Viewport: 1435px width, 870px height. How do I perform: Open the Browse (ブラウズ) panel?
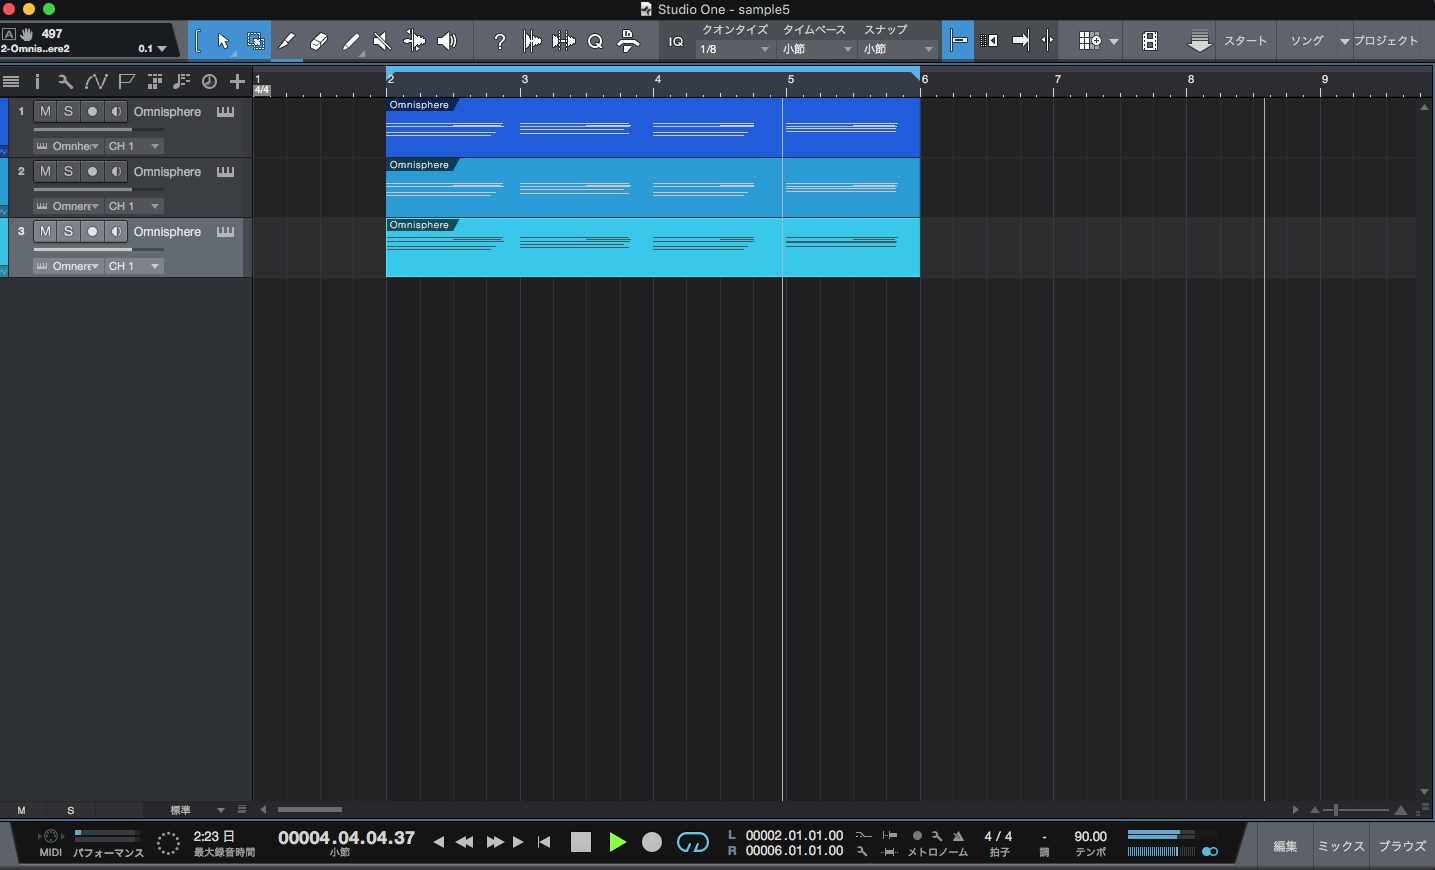point(1402,846)
